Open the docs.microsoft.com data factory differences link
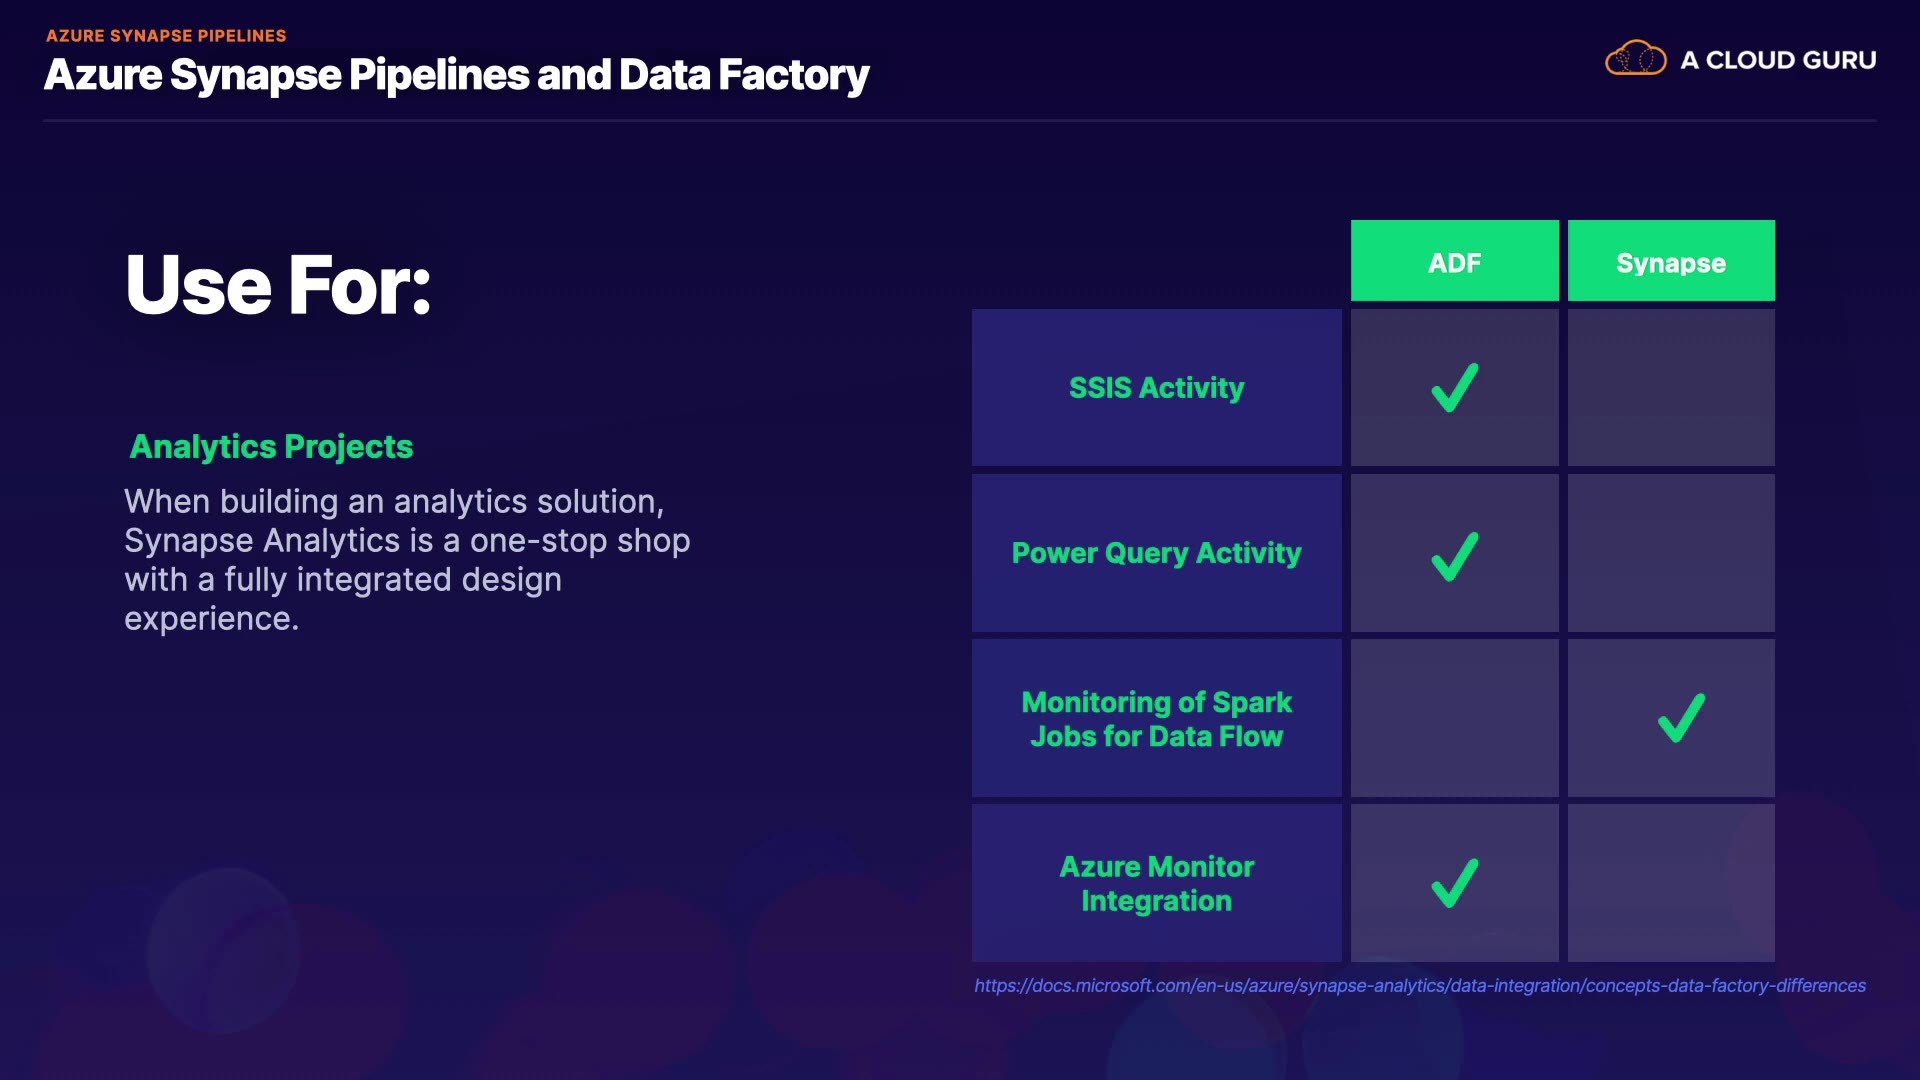1920x1080 pixels. pos(1419,986)
